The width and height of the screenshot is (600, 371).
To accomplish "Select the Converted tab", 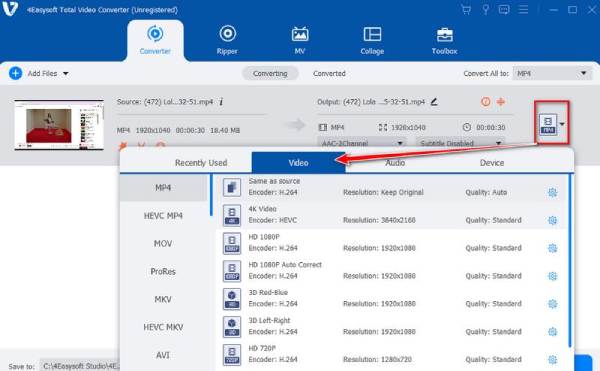I will point(329,73).
